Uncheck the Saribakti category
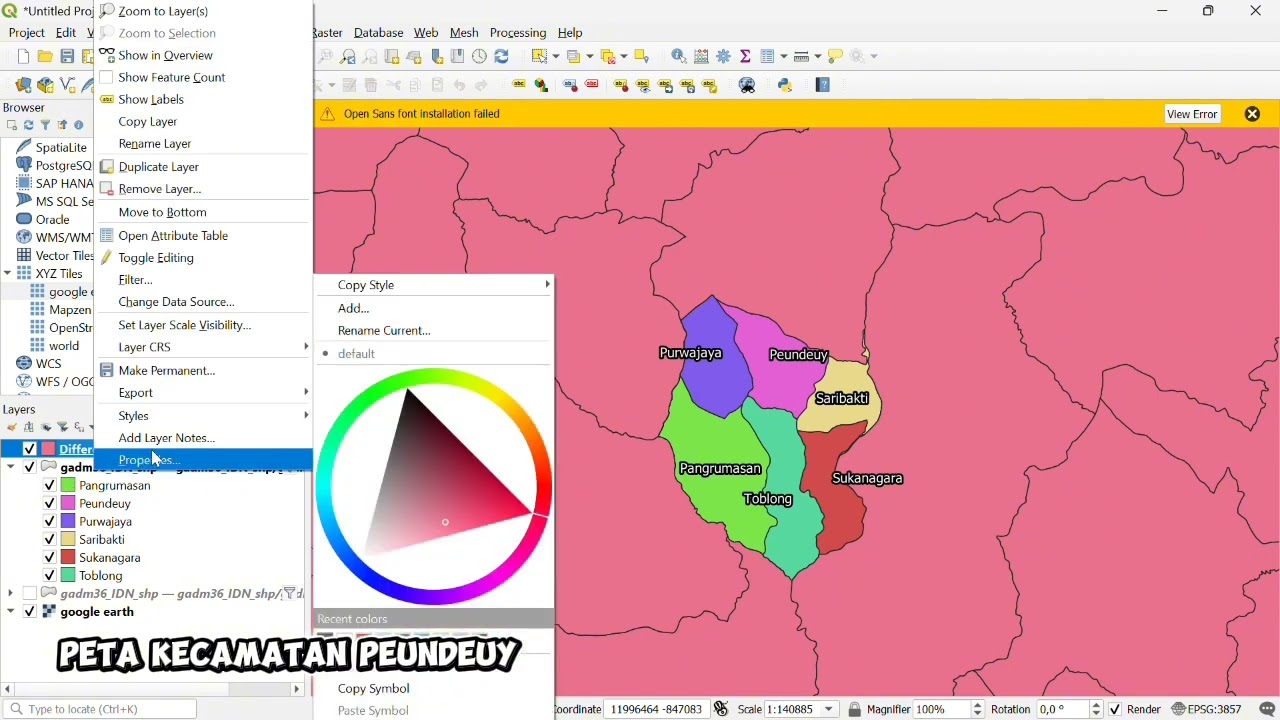 [x=49, y=540]
